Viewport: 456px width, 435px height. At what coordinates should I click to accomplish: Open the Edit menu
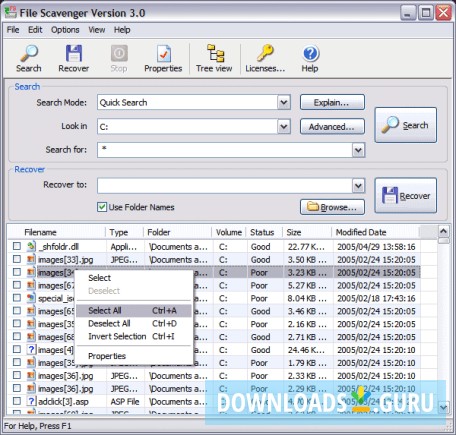coord(35,30)
